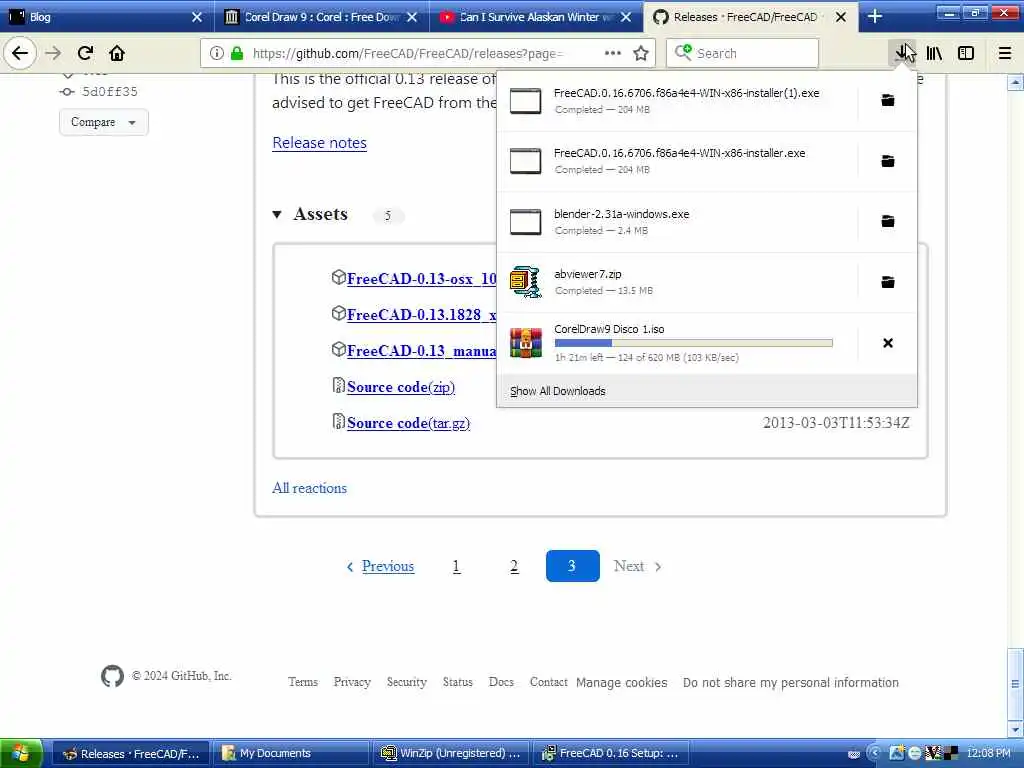The height and width of the screenshot is (768, 1024).
Task: Open All reactions link
Action: (310, 488)
